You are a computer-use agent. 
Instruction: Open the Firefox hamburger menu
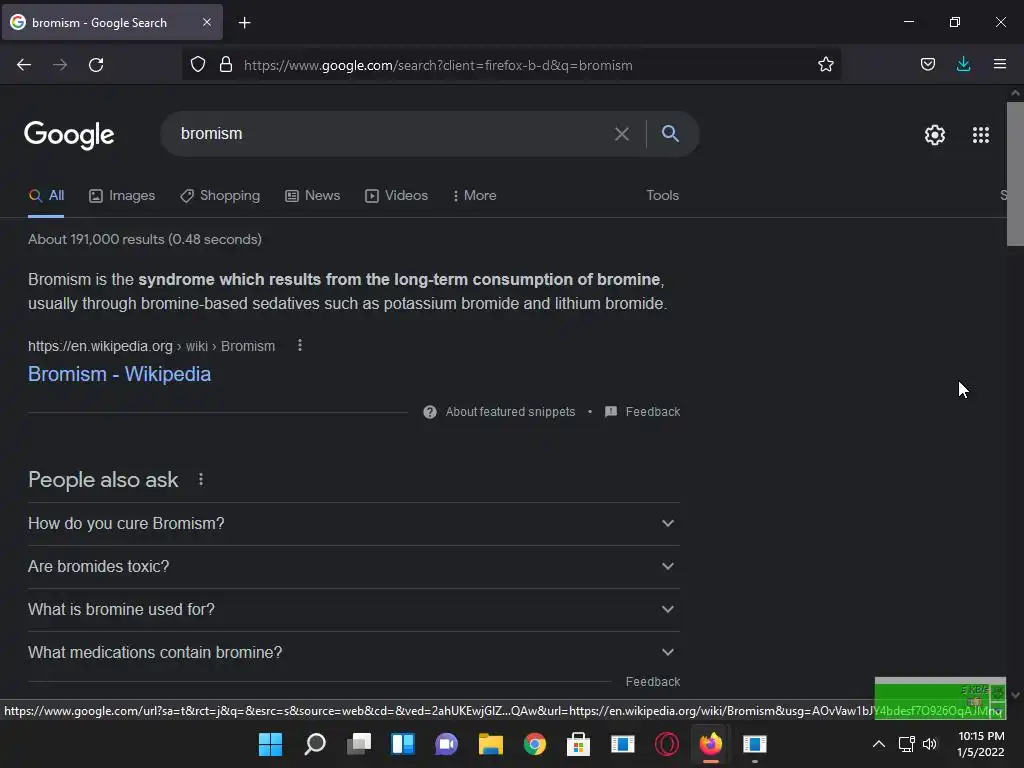(x=1000, y=64)
